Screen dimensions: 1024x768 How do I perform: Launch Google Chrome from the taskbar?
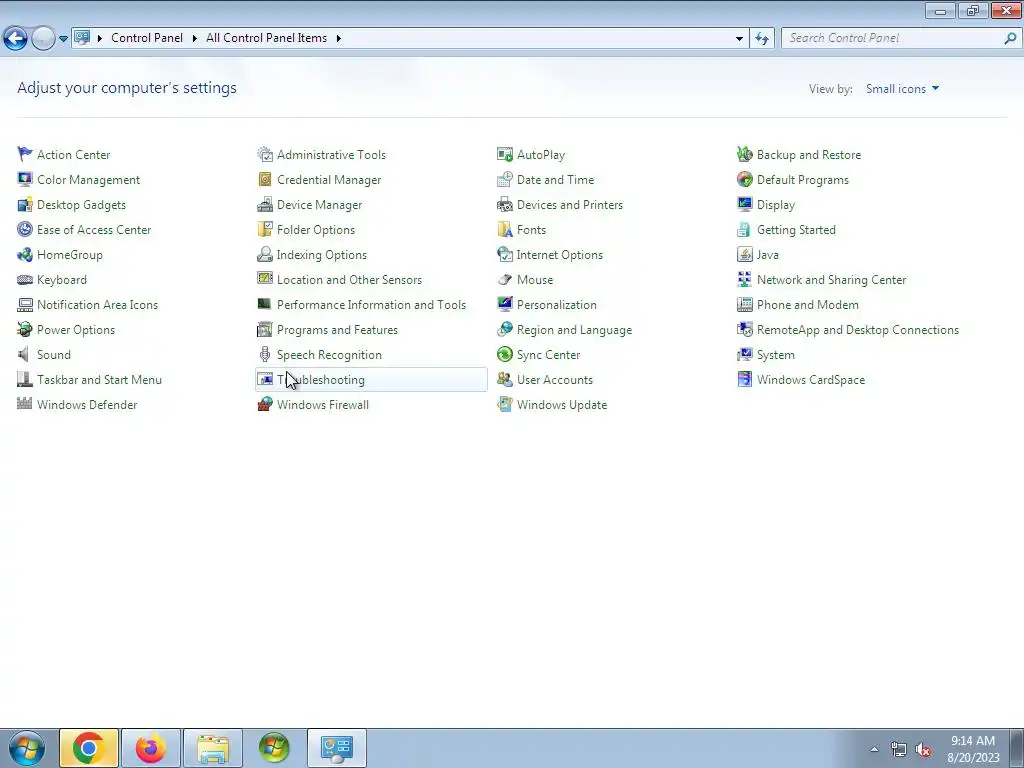(89, 748)
